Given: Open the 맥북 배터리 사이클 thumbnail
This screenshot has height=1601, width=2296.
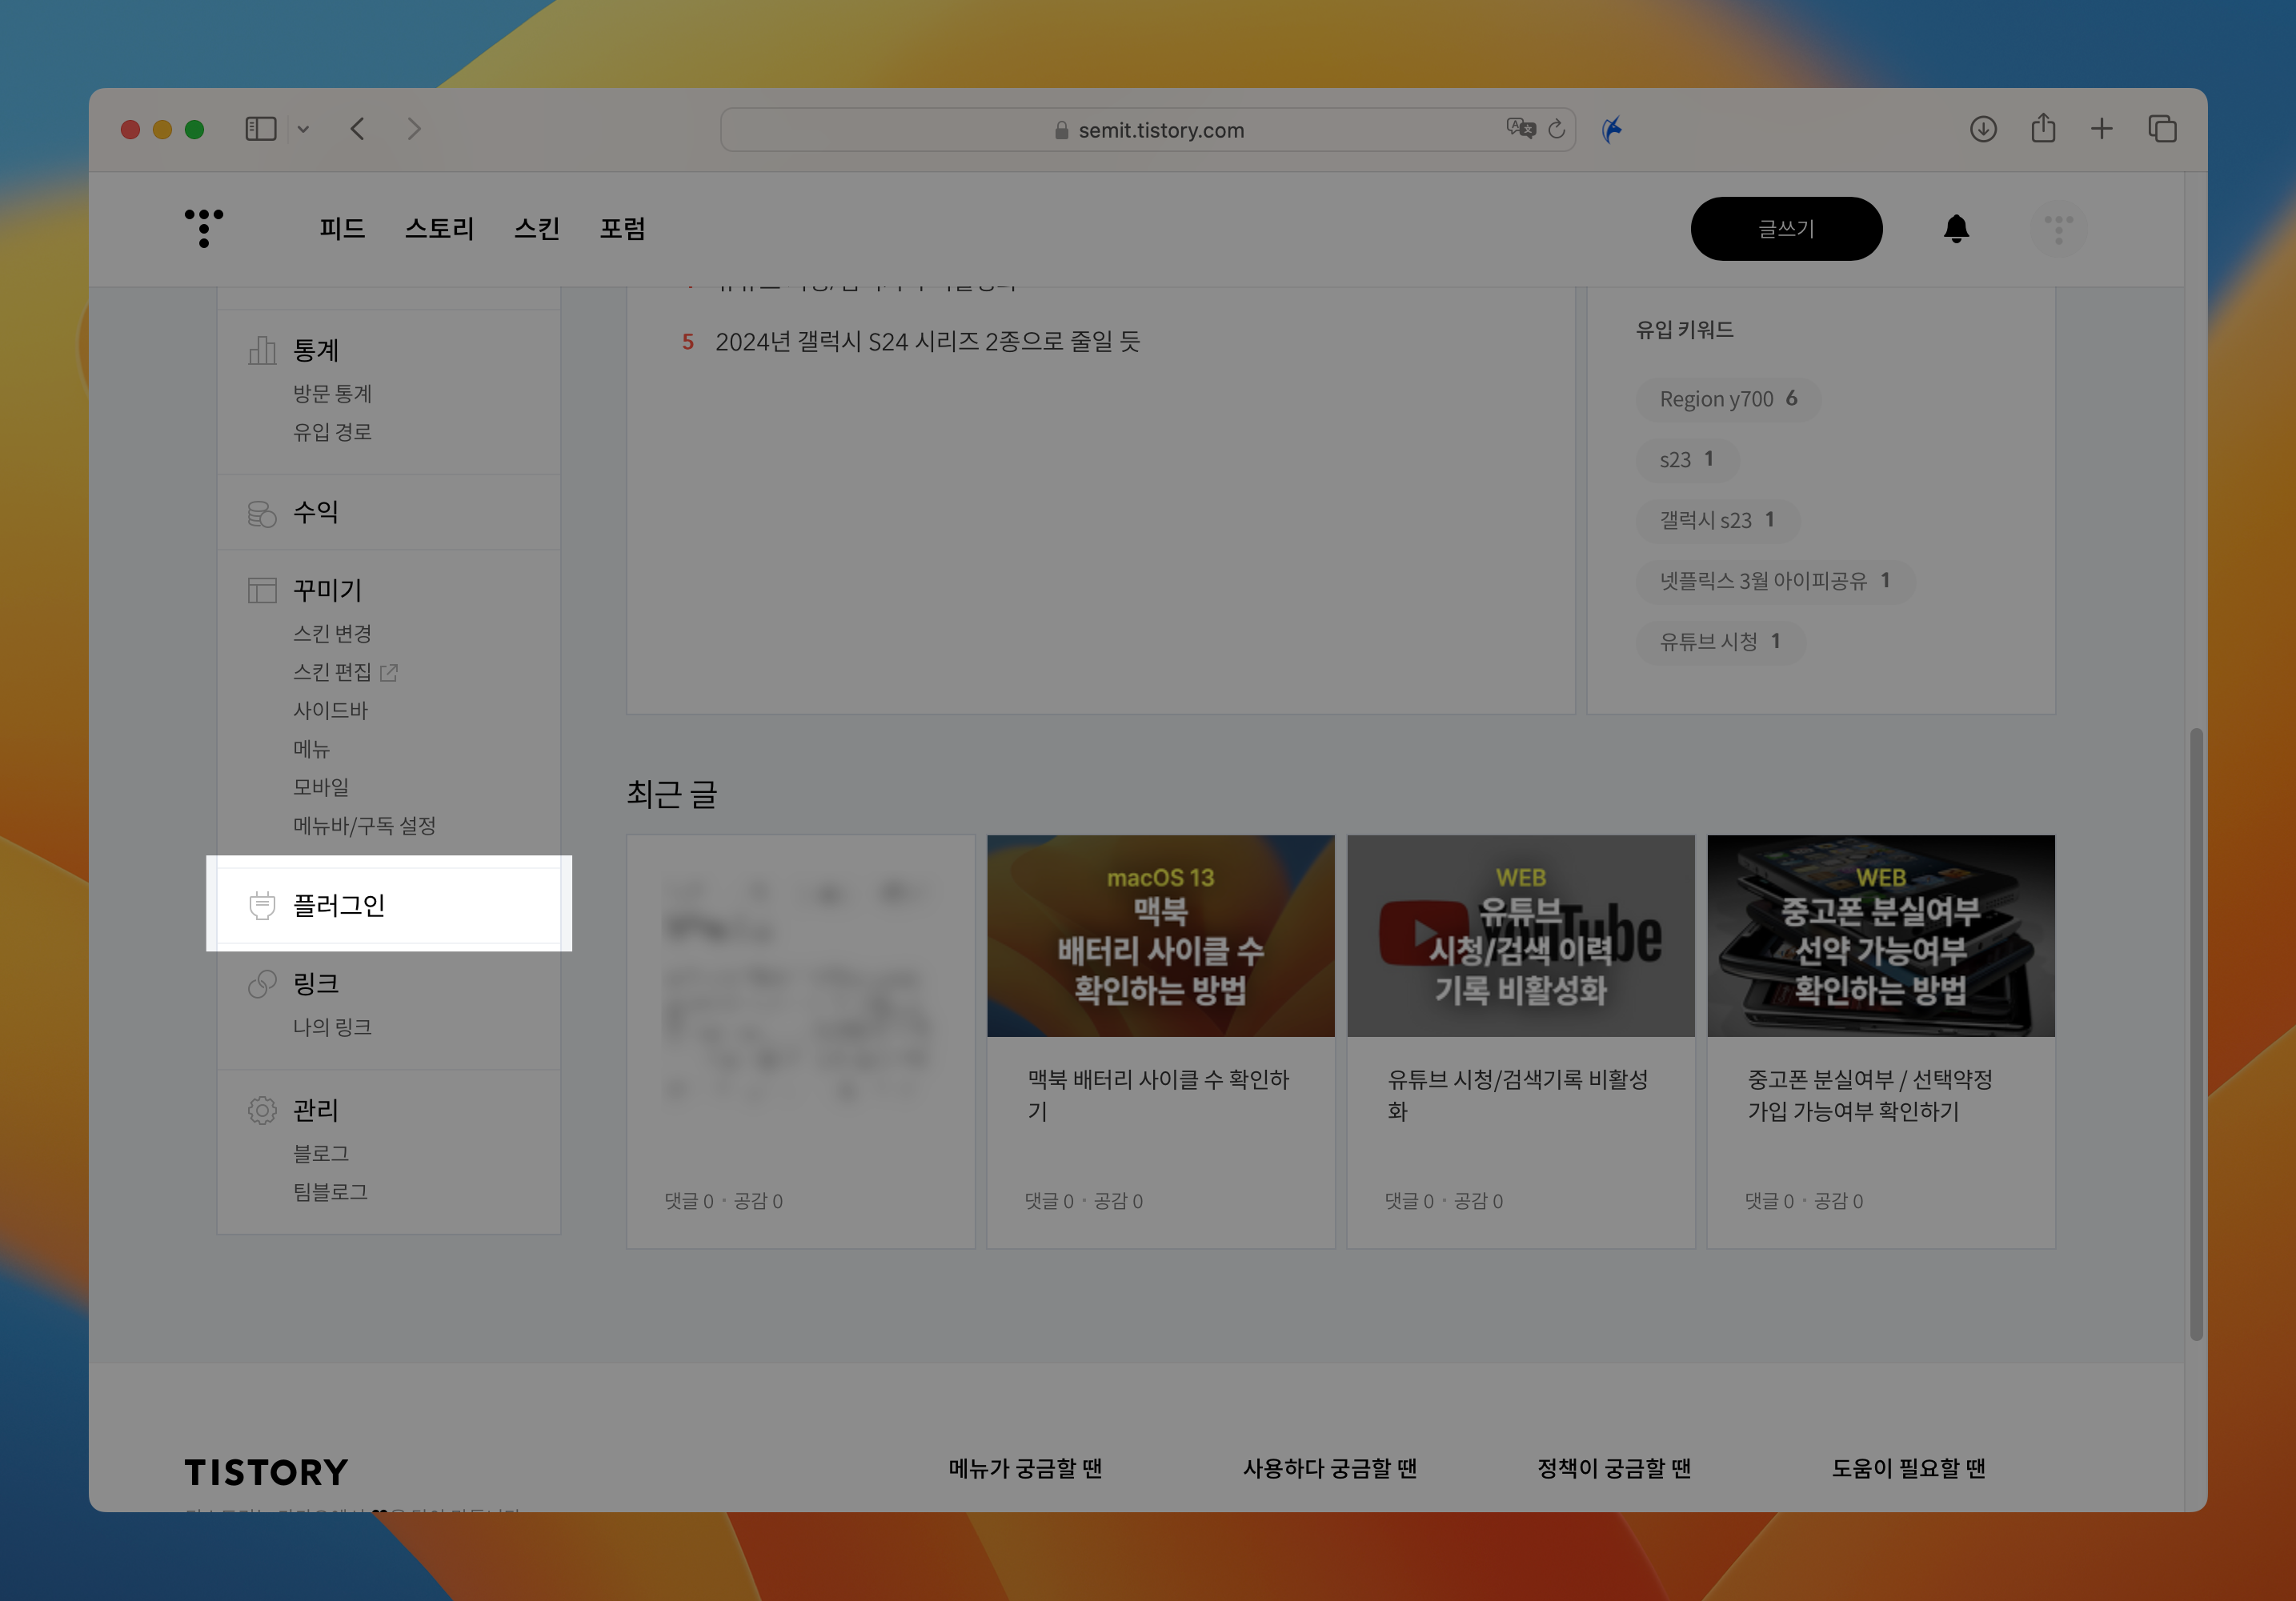Looking at the screenshot, I should (x=1160, y=936).
